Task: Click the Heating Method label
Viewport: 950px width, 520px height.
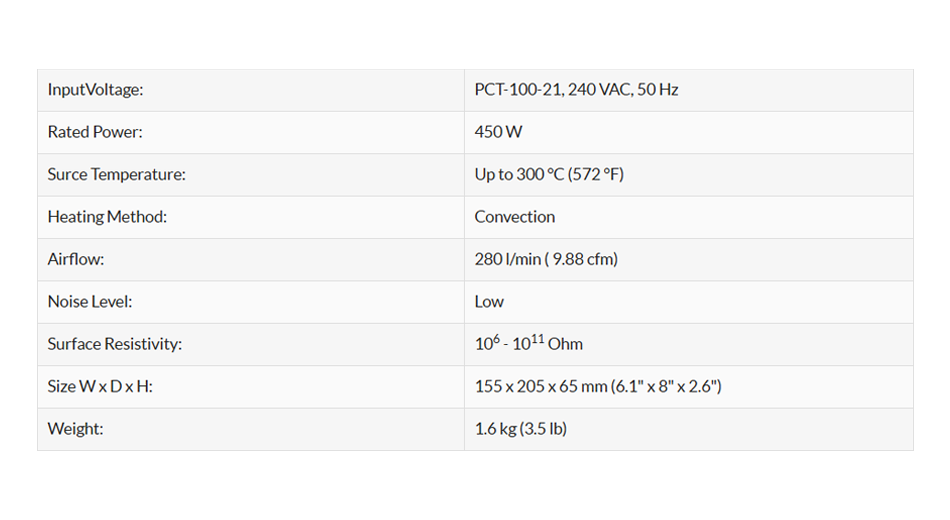Action: pyautogui.click(x=107, y=217)
